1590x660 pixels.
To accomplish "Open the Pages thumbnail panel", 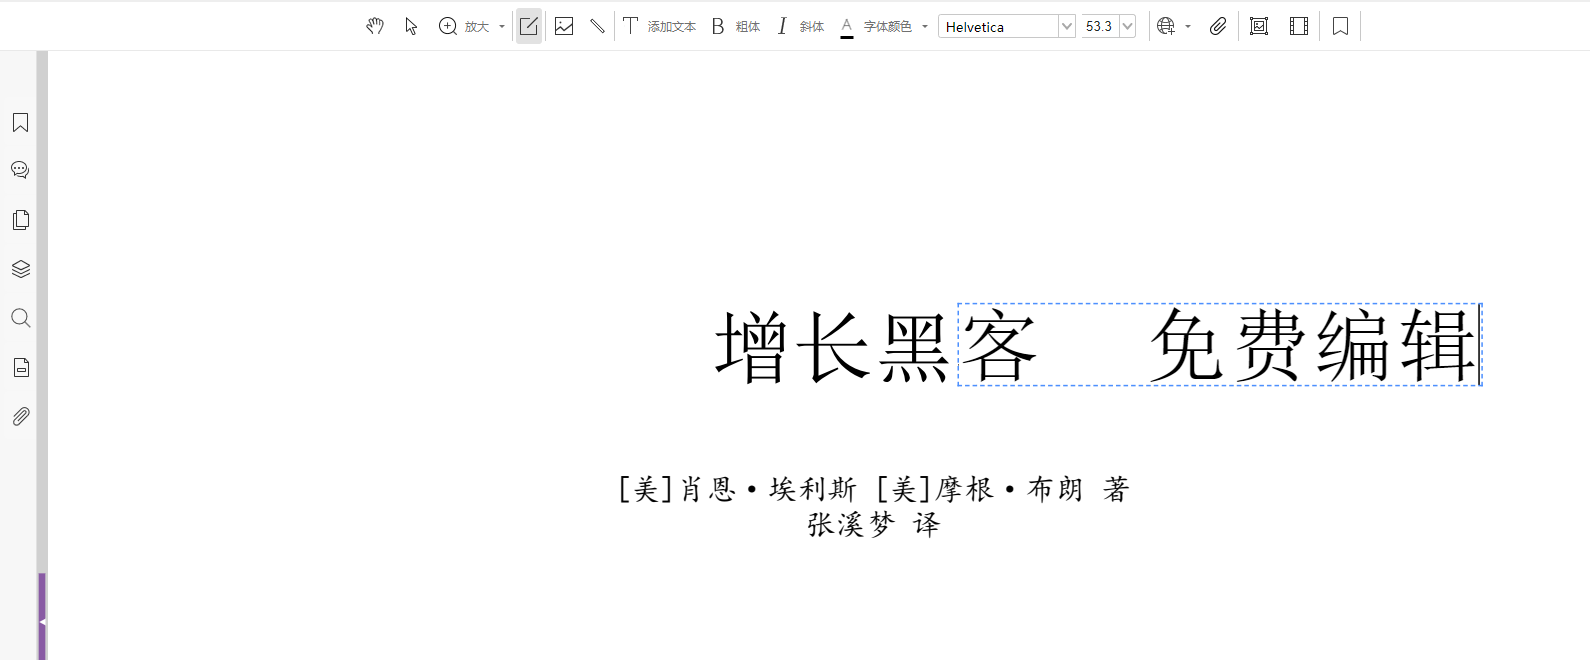I will [x=20, y=220].
